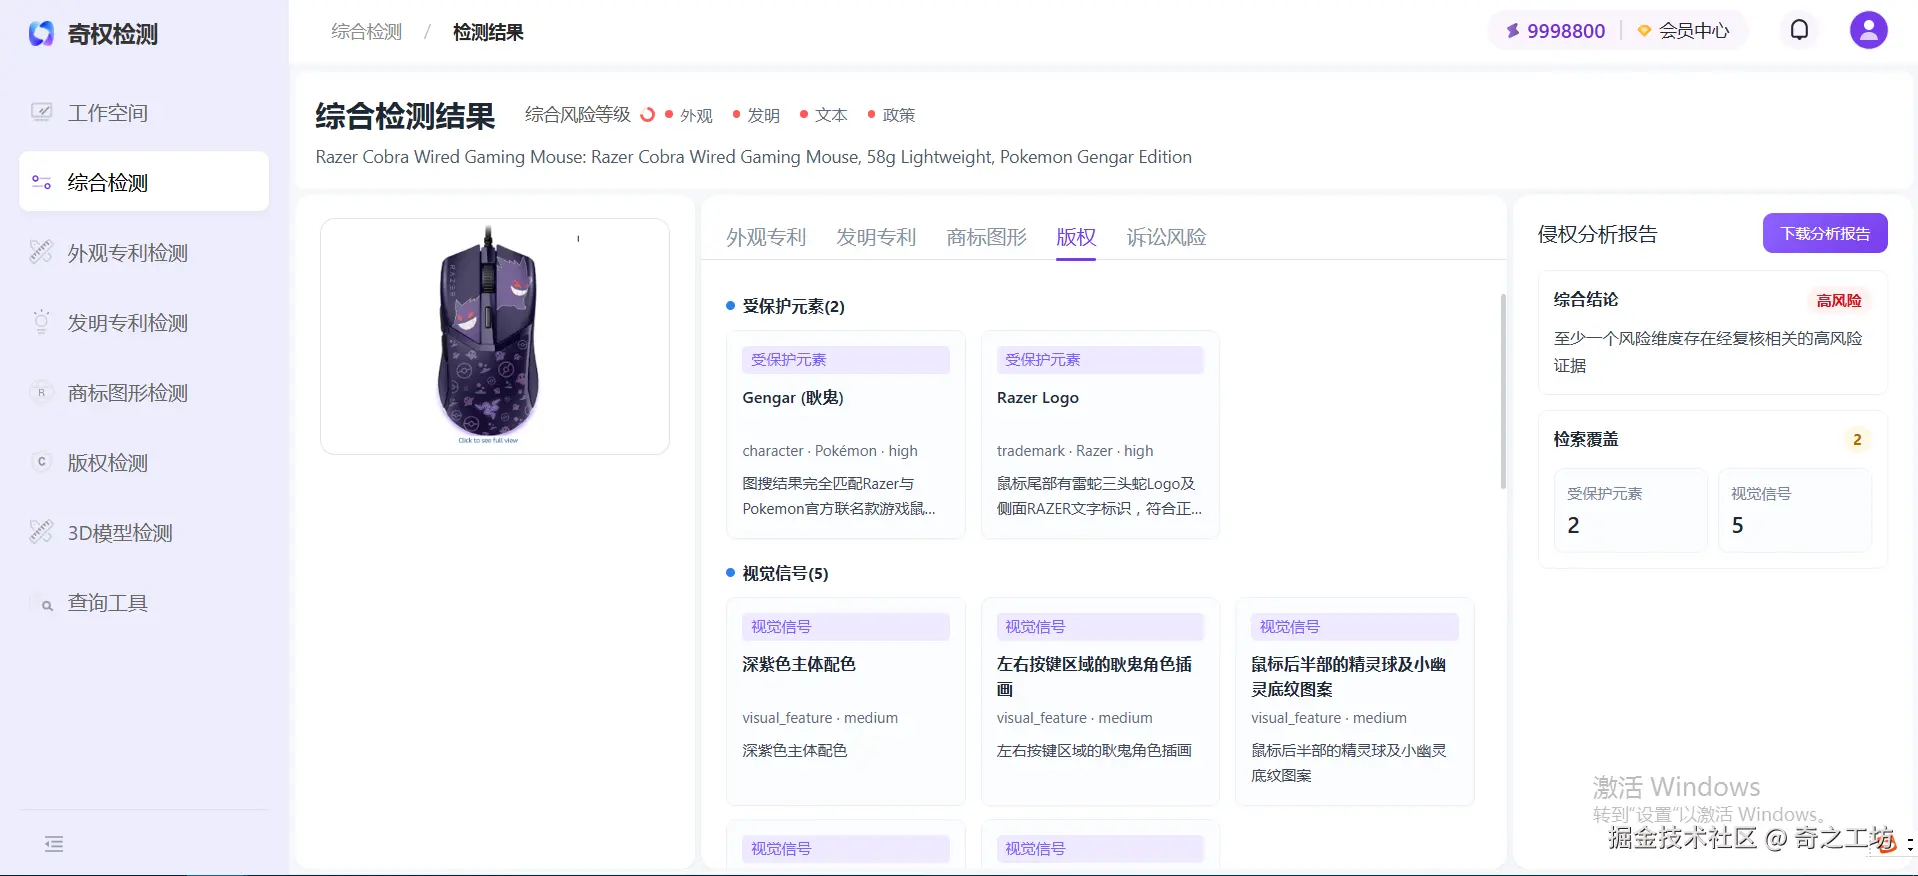Open 版权检测 in the sidebar
The height and width of the screenshot is (876, 1918).
[144, 462]
